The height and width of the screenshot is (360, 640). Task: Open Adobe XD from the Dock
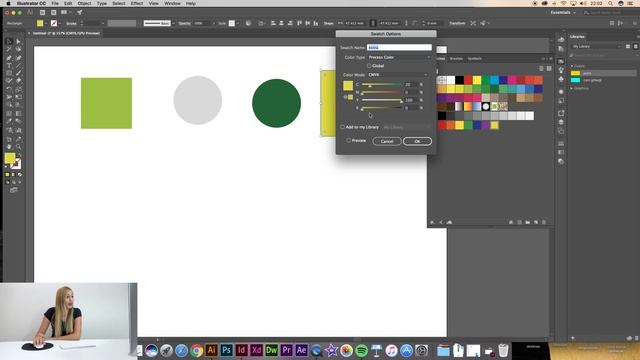[x=256, y=350]
